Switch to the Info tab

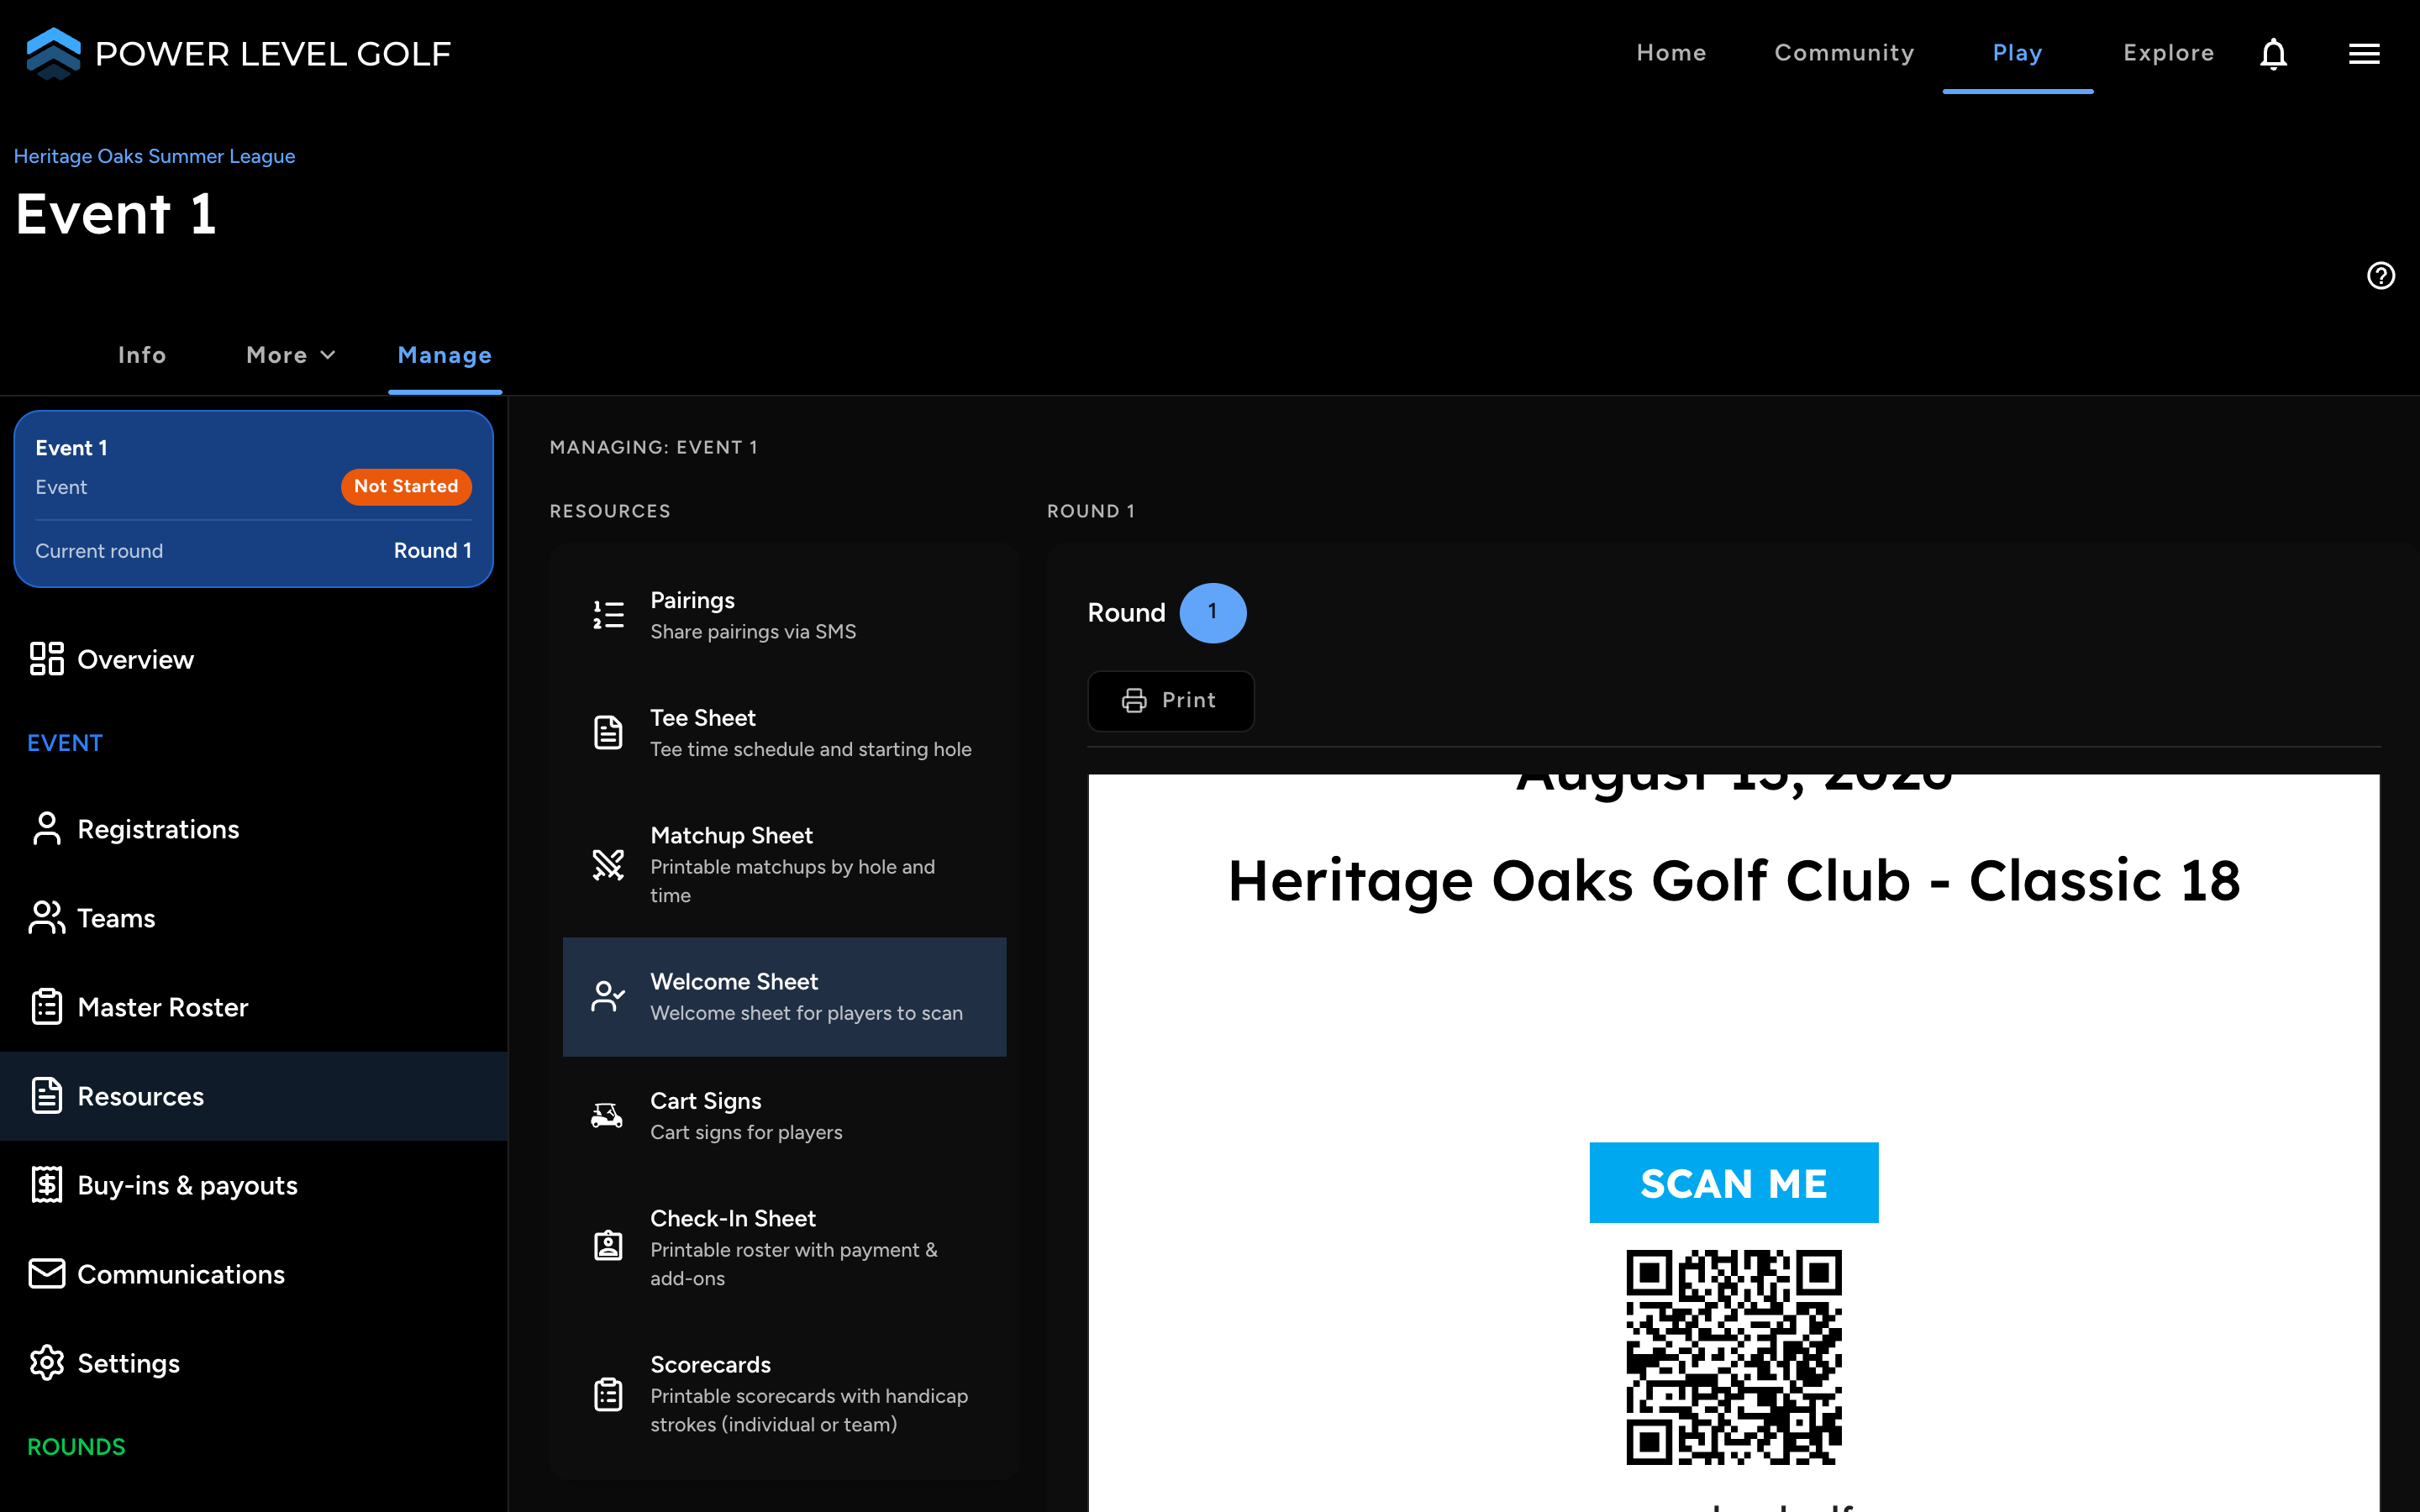point(142,355)
